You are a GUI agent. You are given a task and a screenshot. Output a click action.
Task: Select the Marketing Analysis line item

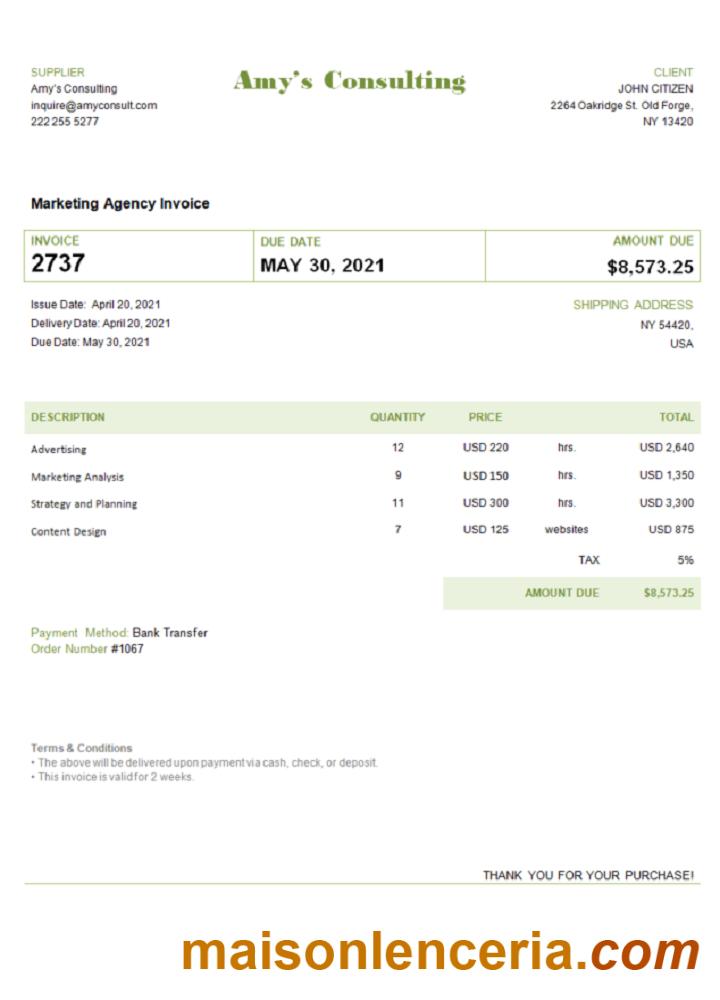78,477
